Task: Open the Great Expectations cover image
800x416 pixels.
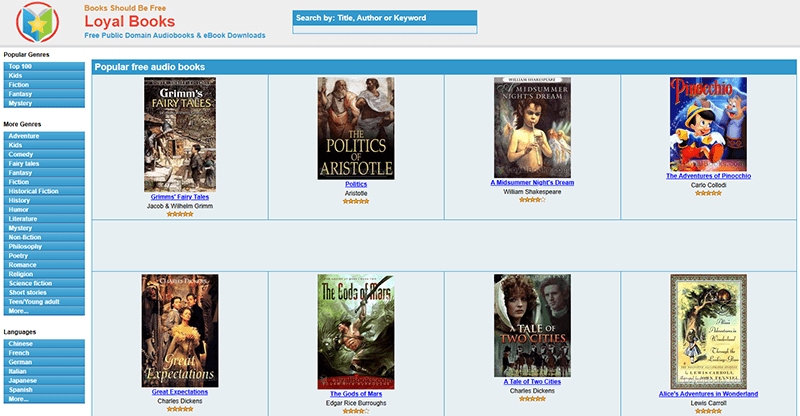Action: point(180,331)
